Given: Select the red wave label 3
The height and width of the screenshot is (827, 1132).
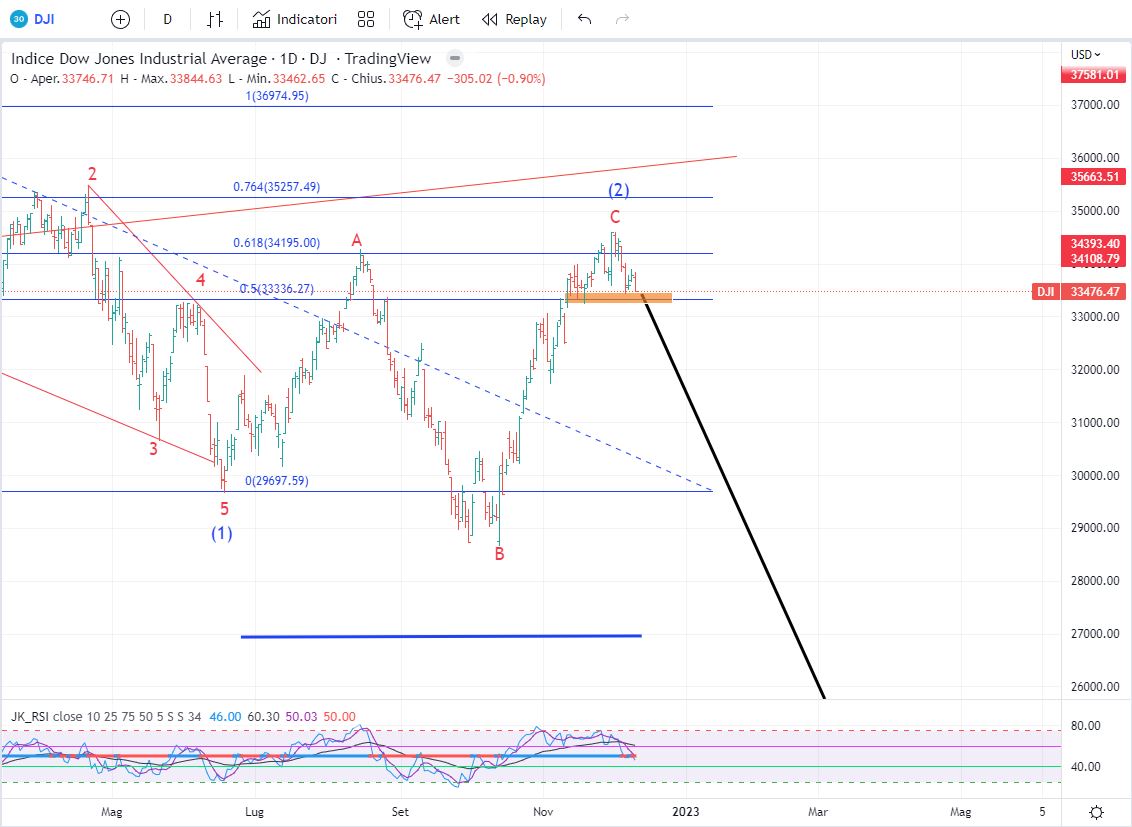Looking at the screenshot, I should coord(153,449).
